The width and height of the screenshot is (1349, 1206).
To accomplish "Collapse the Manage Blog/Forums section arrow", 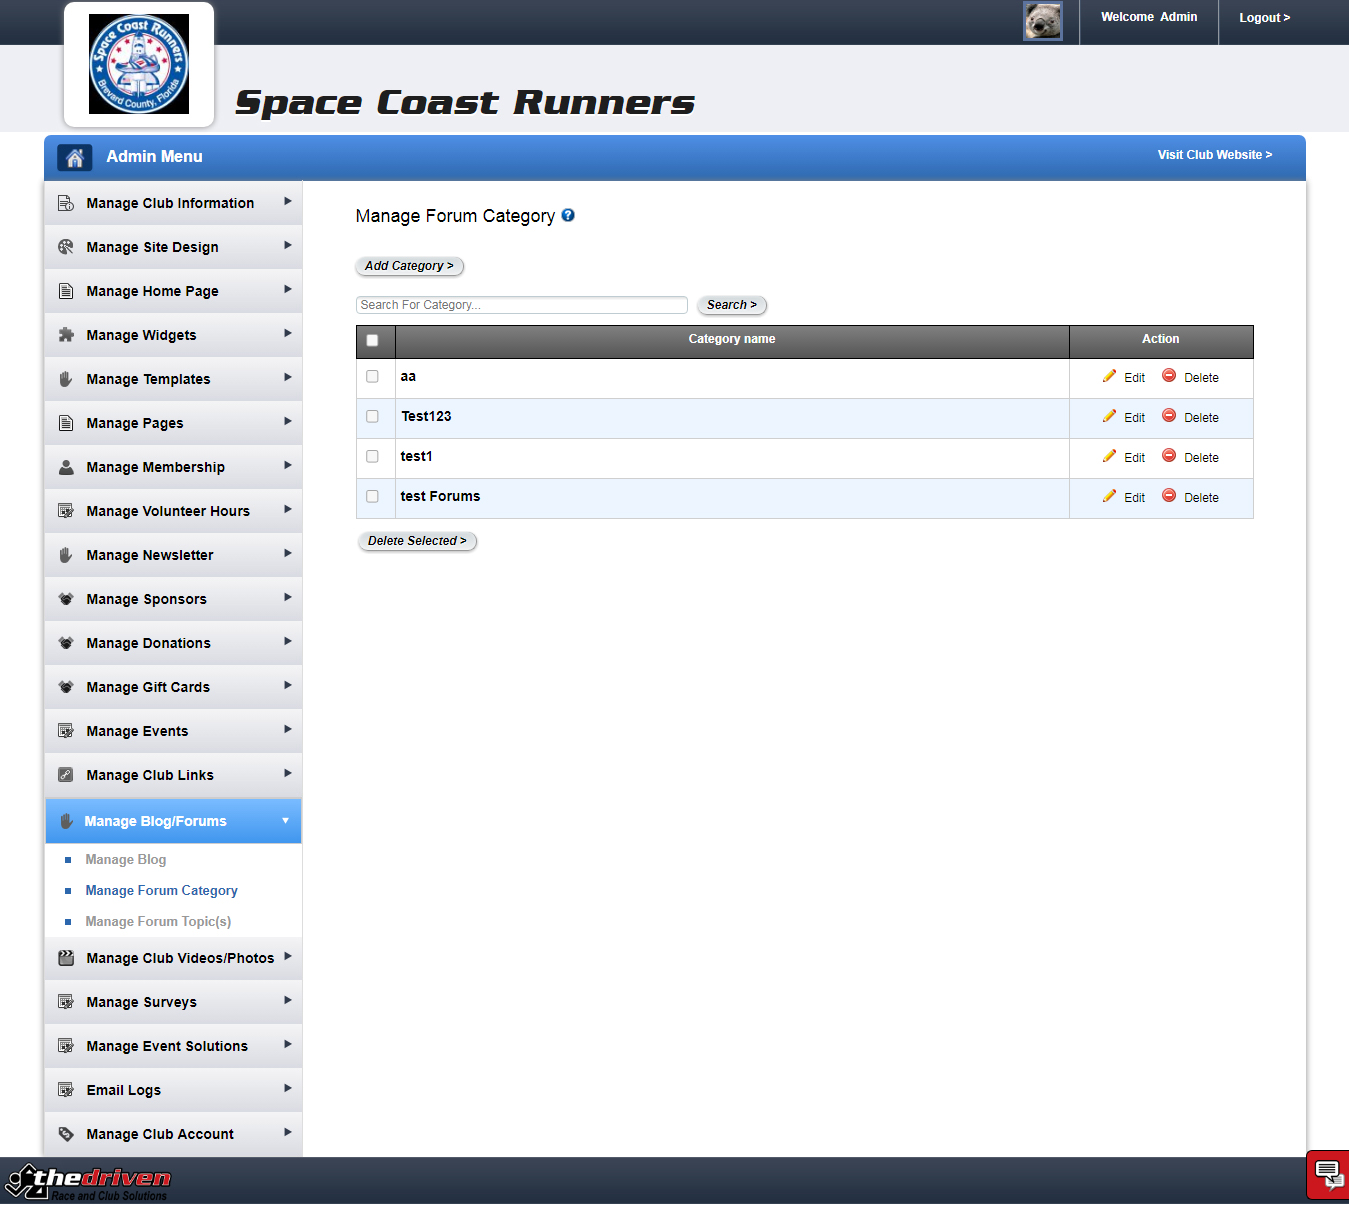I will (x=285, y=821).
